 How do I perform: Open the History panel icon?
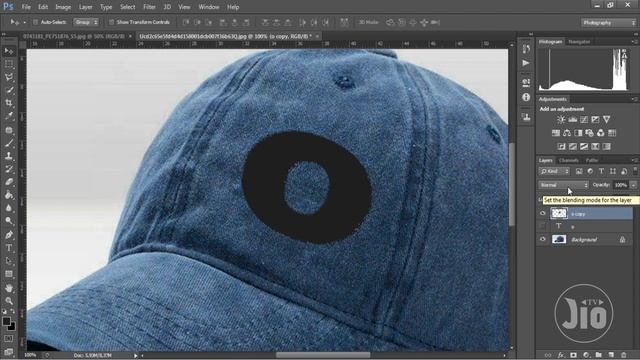point(526,49)
